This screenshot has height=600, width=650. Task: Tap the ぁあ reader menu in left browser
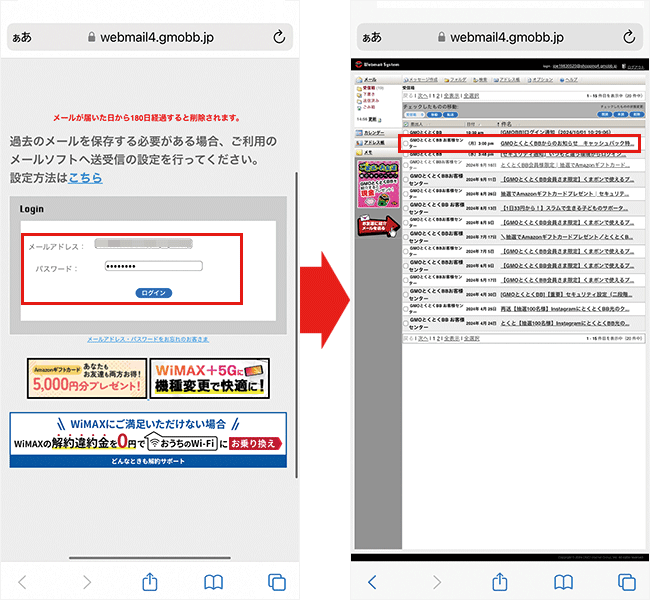tap(22, 37)
